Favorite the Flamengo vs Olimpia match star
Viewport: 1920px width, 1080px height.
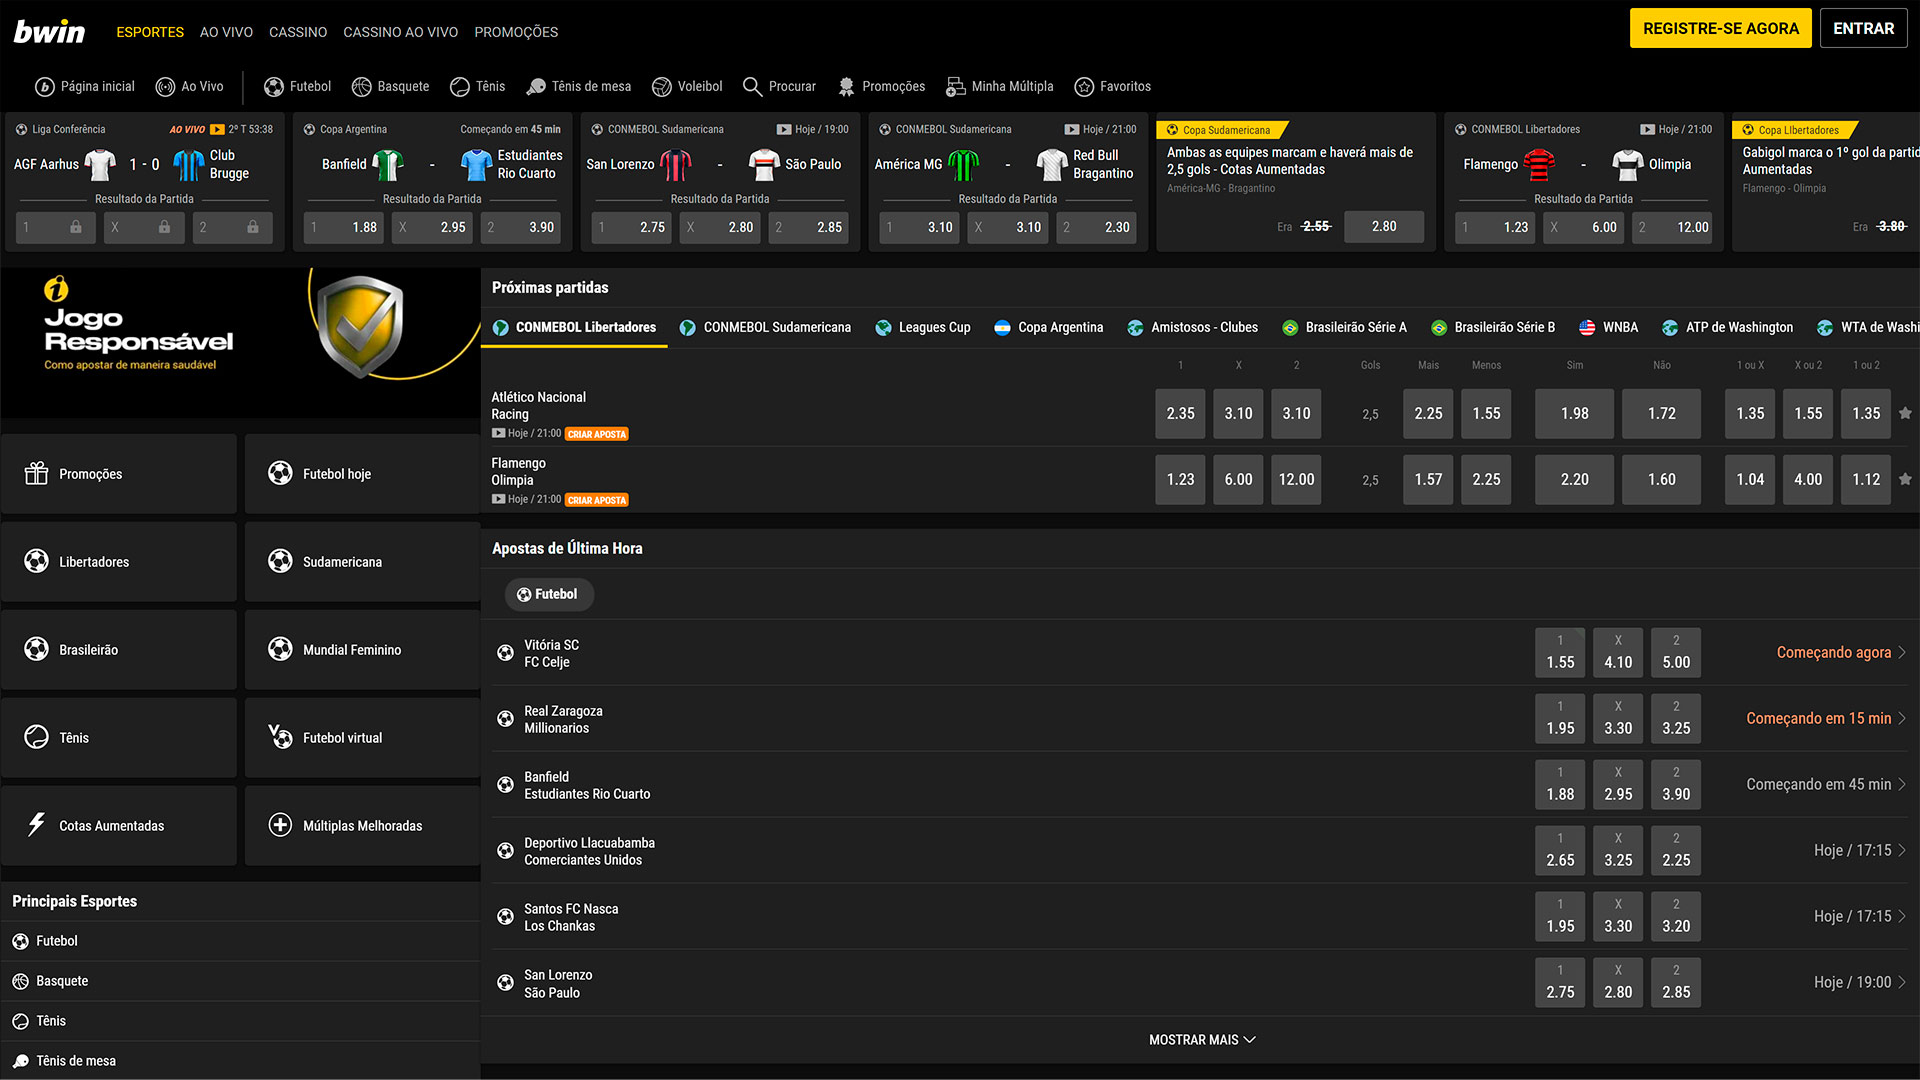tap(1905, 479)
